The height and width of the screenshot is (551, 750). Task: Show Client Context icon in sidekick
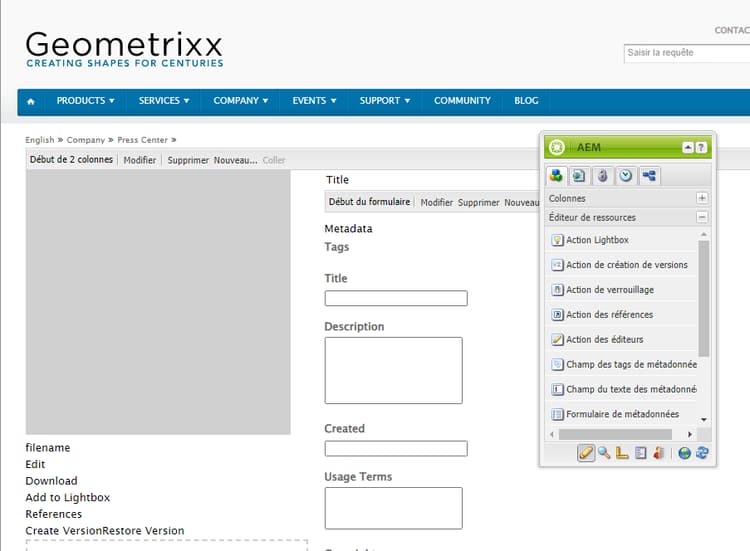659,452
